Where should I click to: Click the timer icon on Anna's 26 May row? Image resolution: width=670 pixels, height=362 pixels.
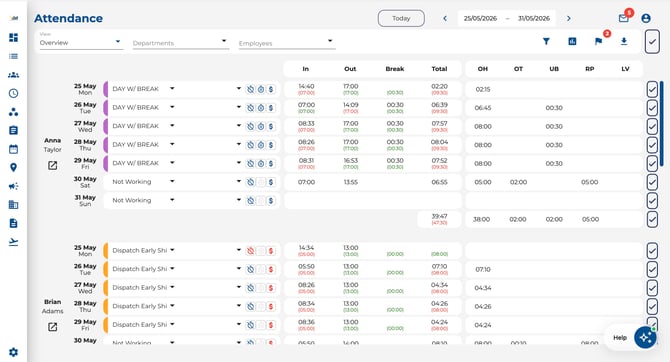[261, 108]
